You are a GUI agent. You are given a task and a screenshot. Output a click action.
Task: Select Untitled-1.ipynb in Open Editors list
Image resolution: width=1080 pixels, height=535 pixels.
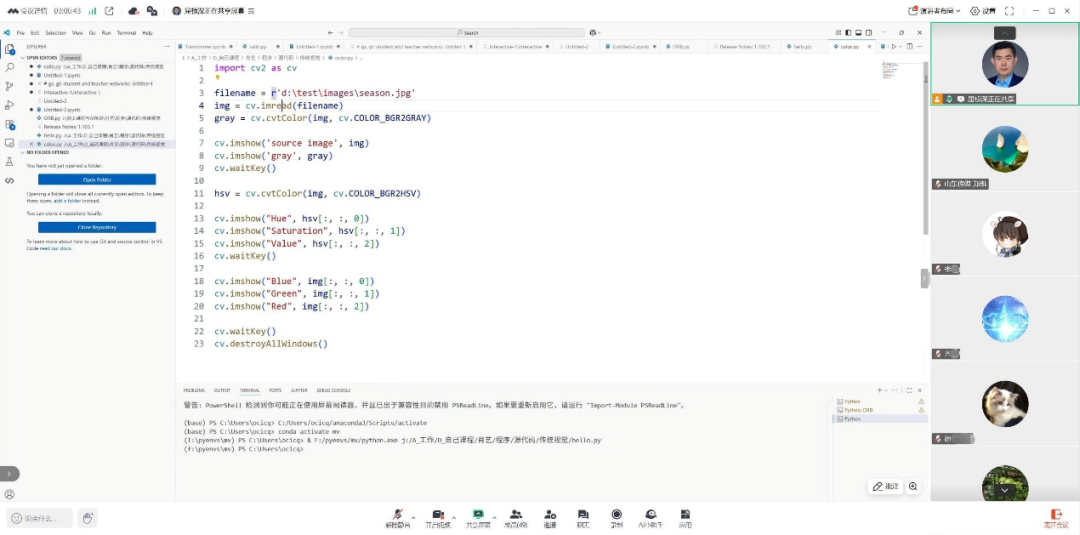tap(96, 75)
